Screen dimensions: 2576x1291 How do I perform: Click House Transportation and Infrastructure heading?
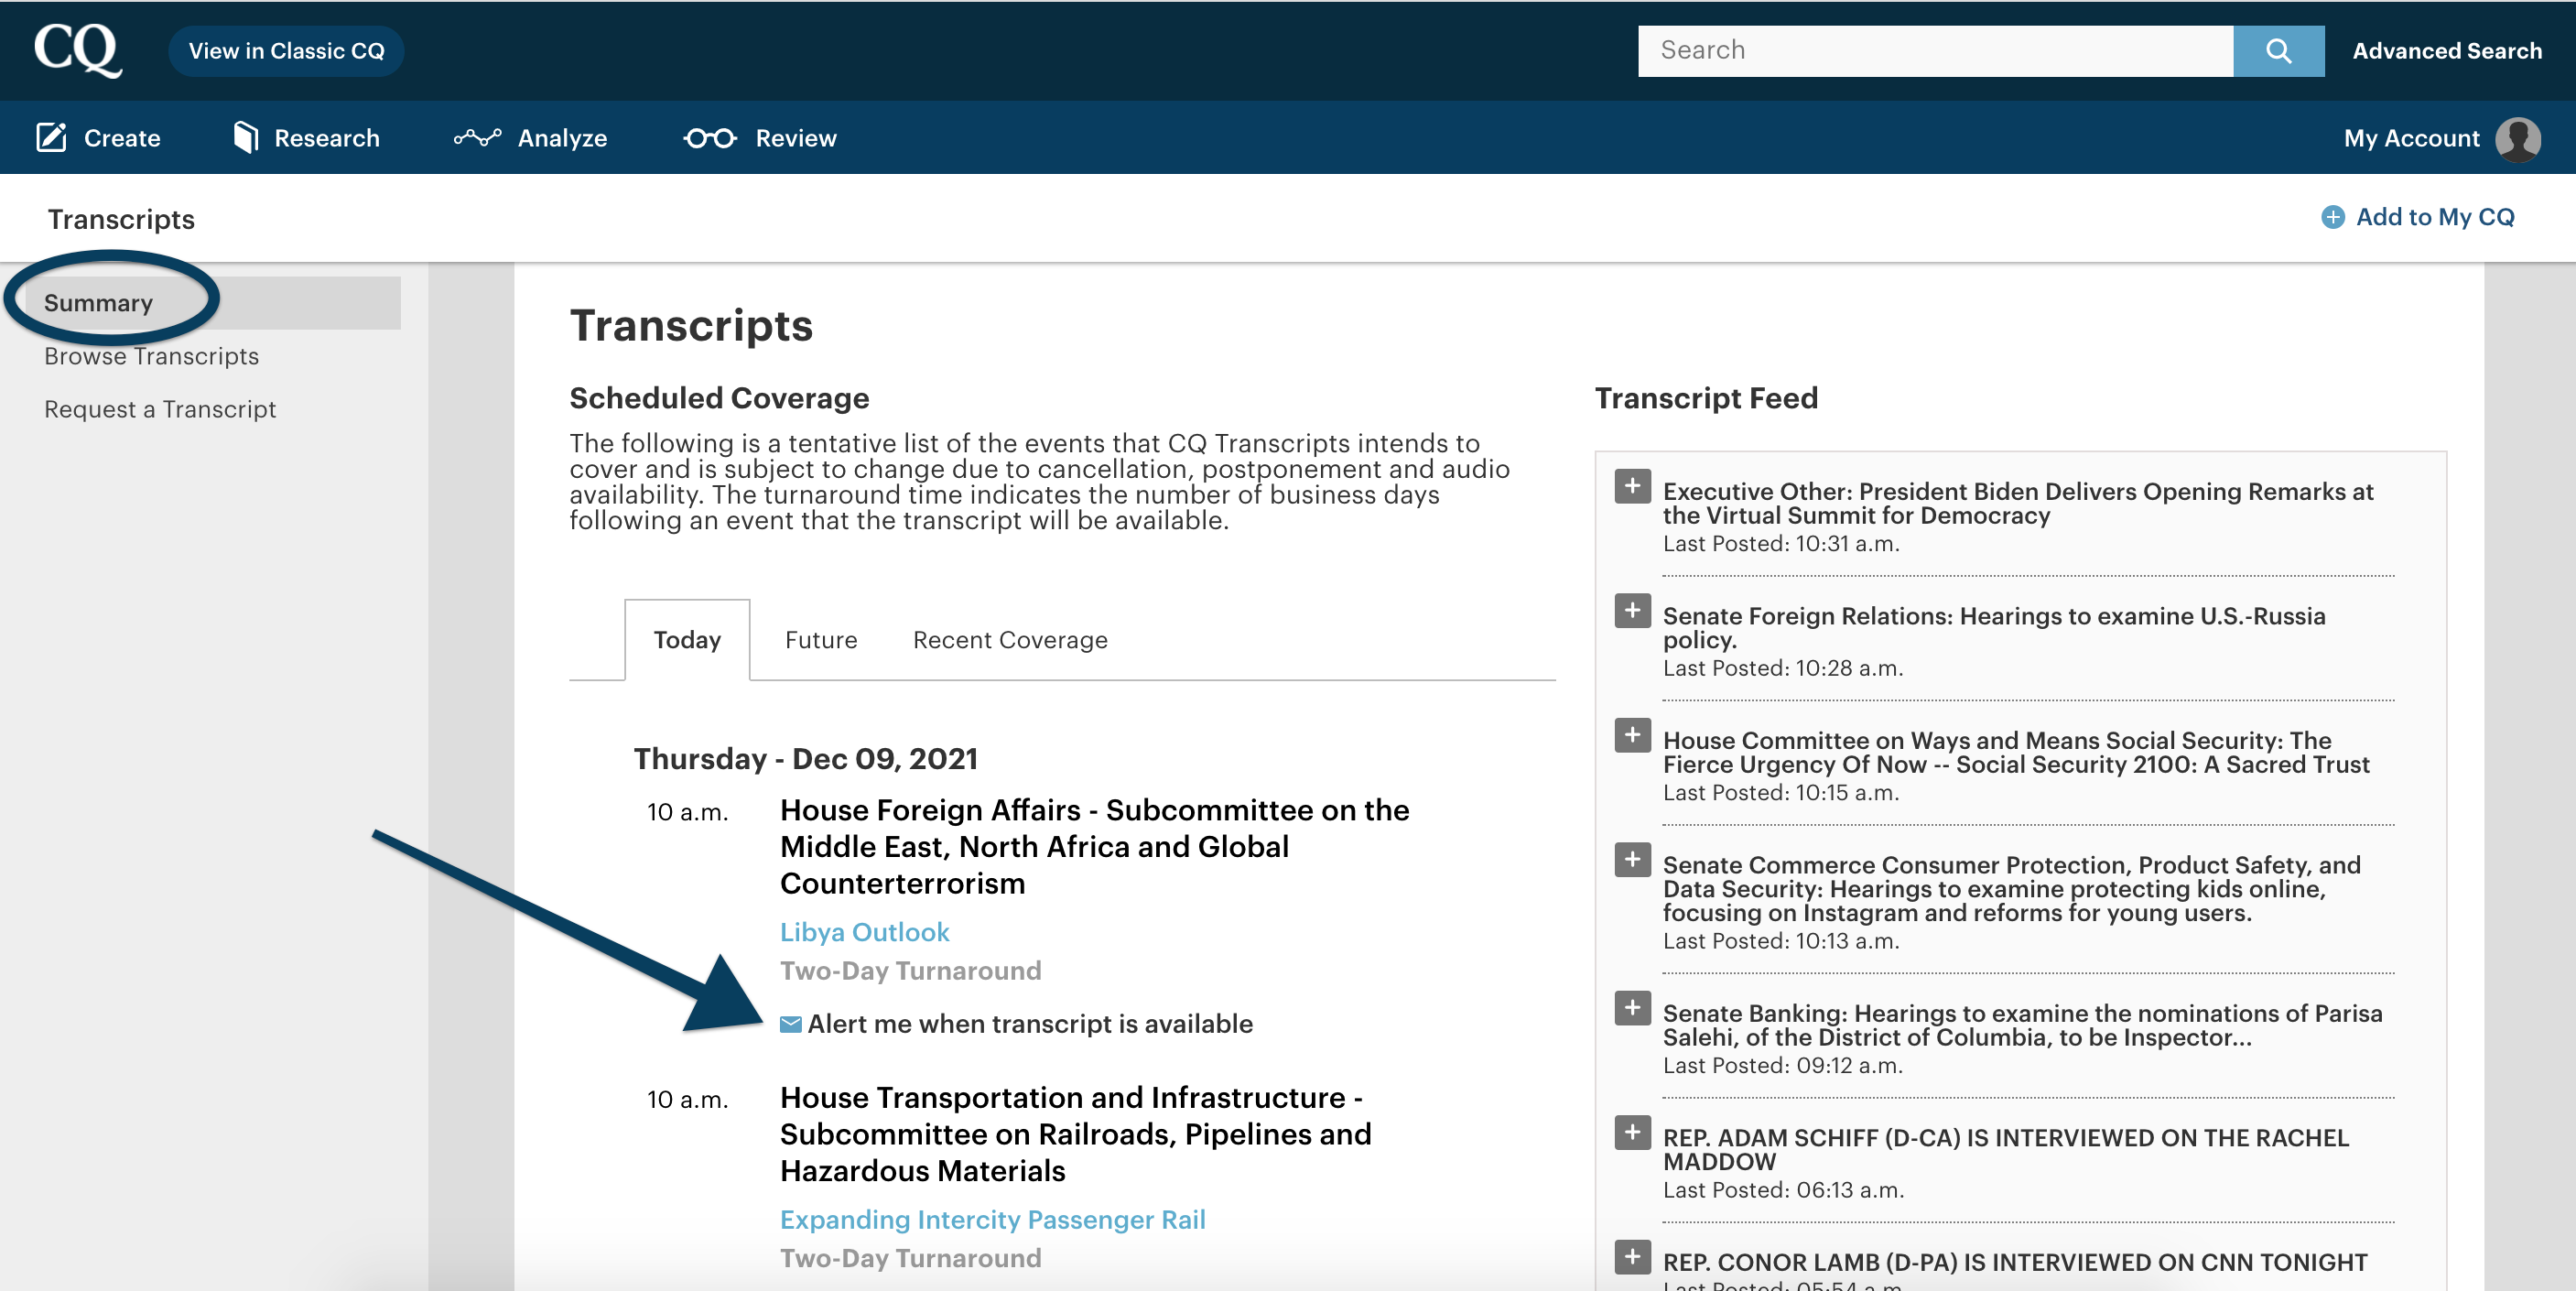(1075, 1134)
